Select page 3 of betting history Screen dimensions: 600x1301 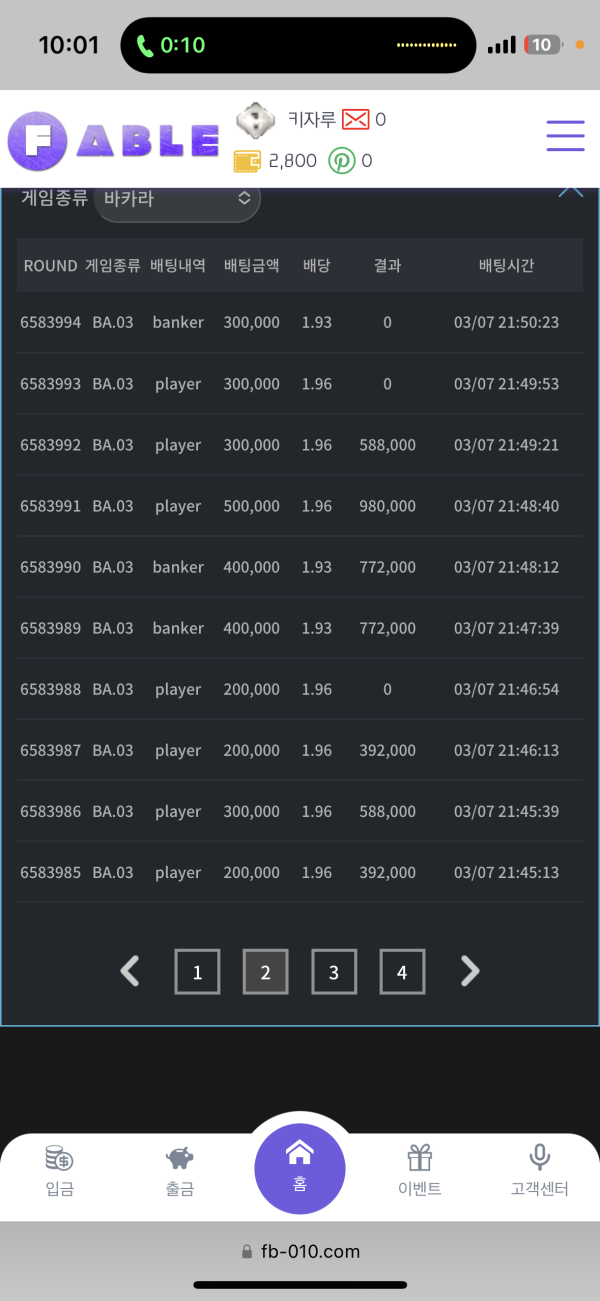[x=334, y=972]
